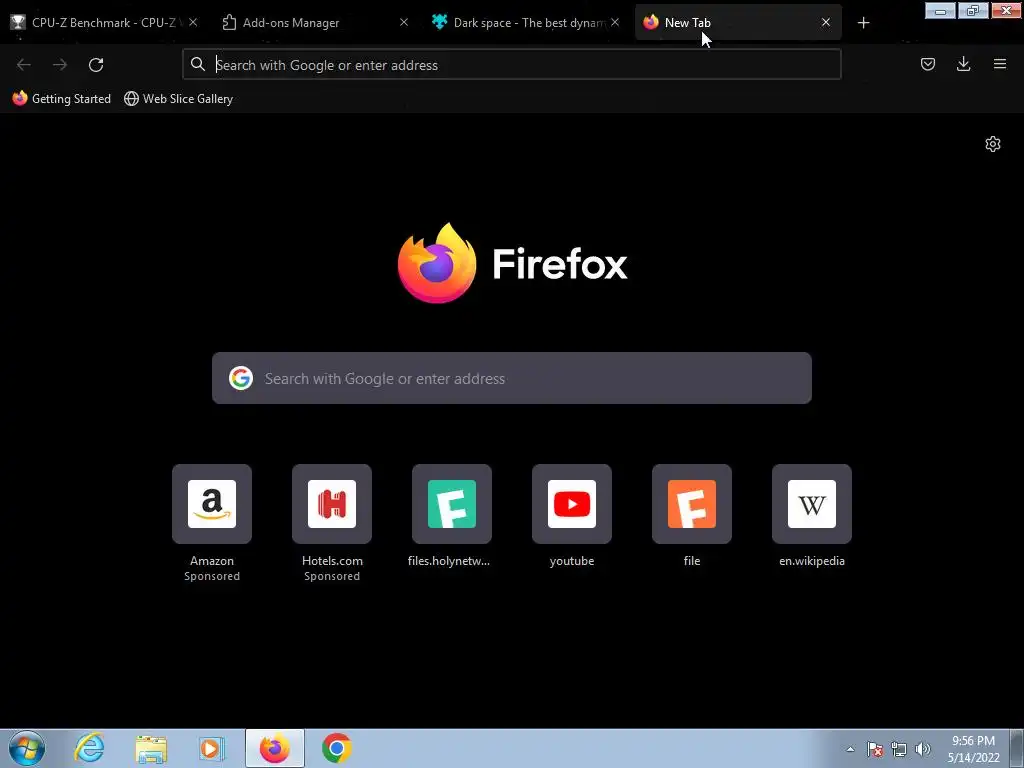Open the file shortcut tile

click(x=692, y=504)
